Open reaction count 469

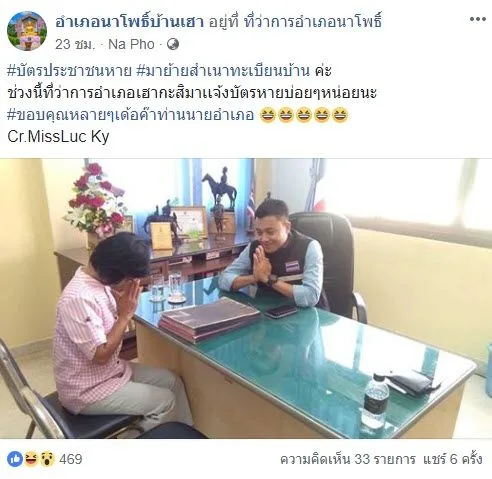[x=71, y=459]
